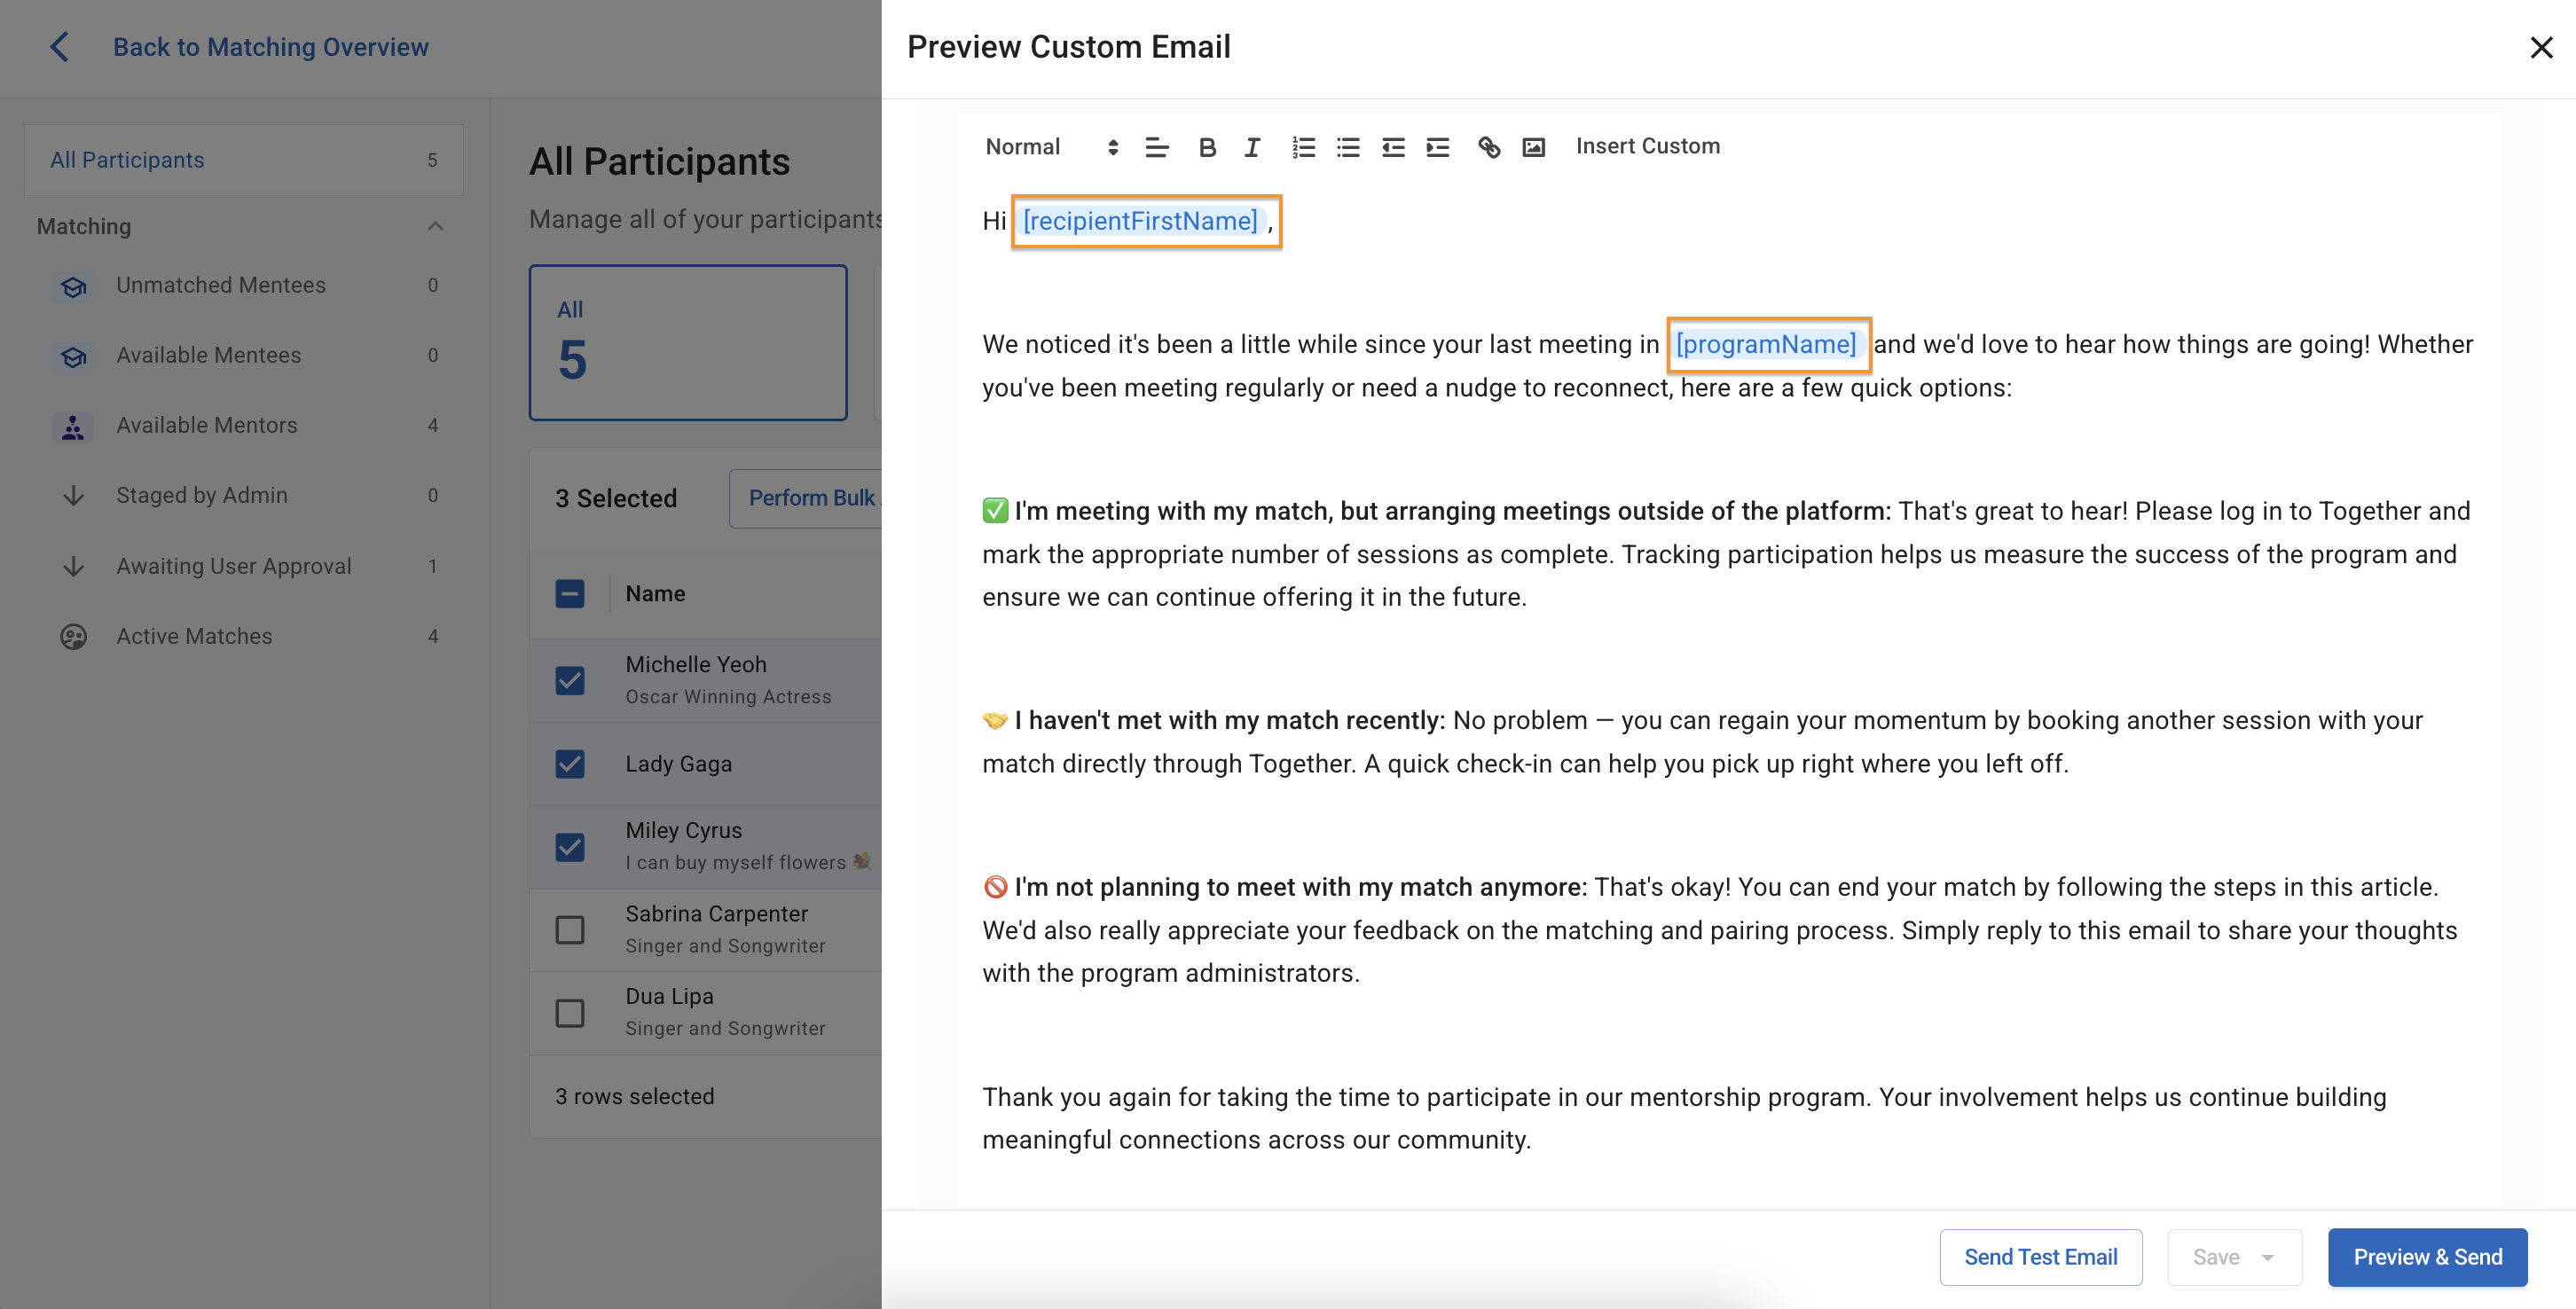Check the Dua Lipa checkbox

(x=570, y=1012)
